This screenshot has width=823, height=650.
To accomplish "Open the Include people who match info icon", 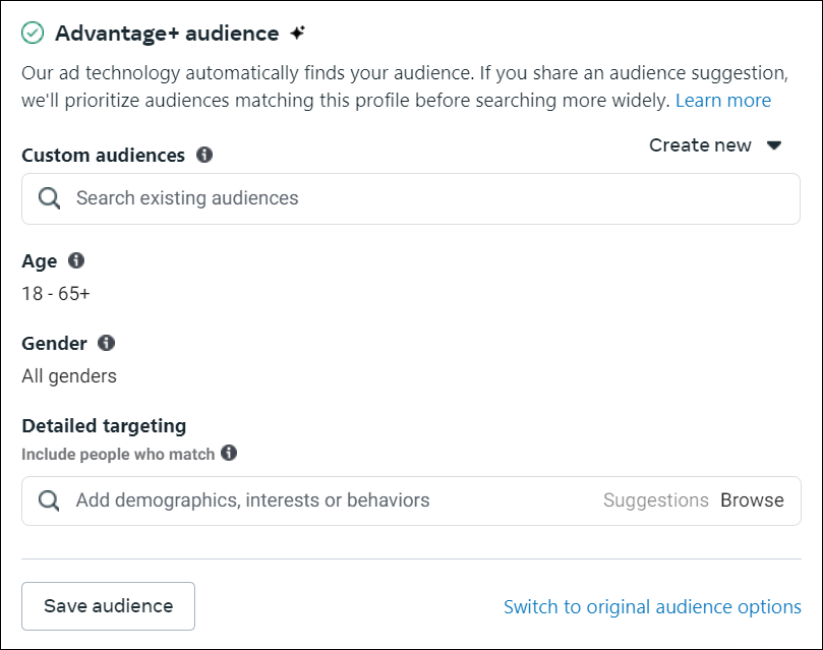I will [229, 453].
